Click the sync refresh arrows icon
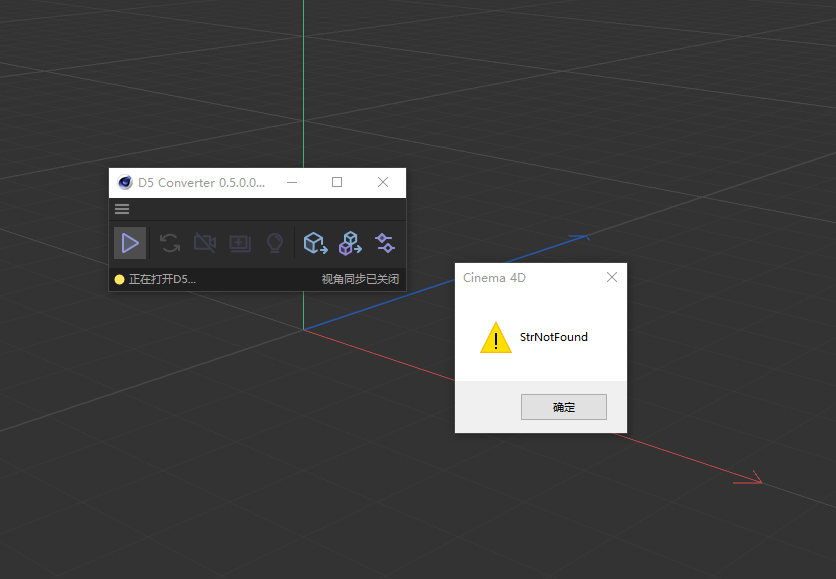836x579 pixels. click(x=170, y=243)
